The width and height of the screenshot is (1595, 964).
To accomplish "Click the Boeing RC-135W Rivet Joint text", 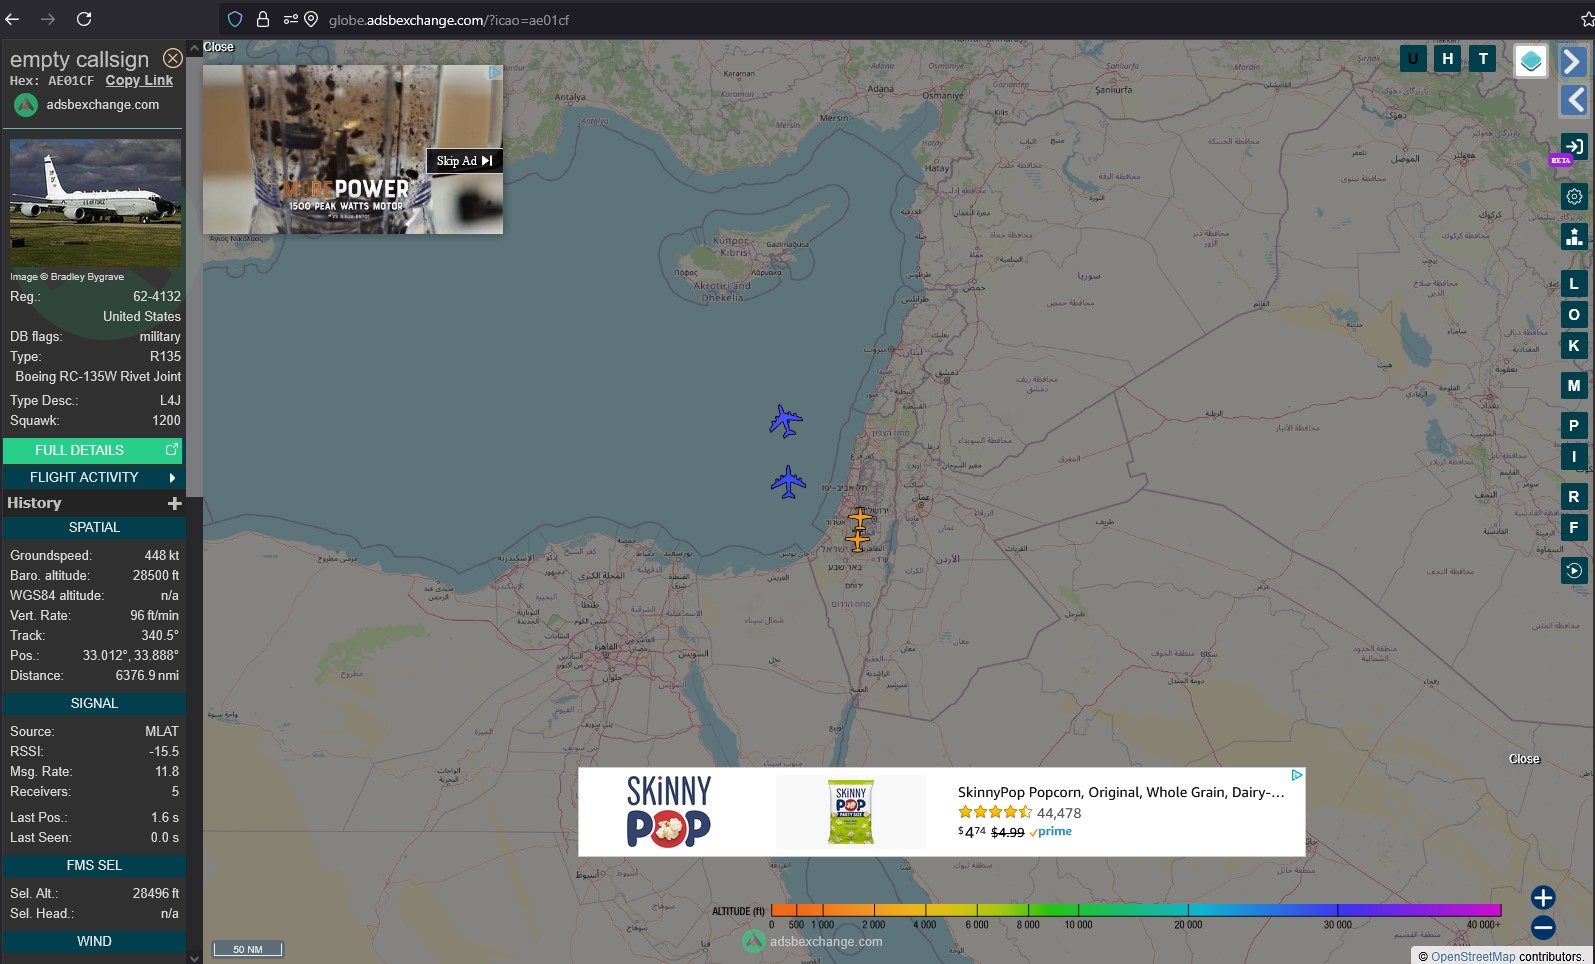I will (x=98, y=376).
